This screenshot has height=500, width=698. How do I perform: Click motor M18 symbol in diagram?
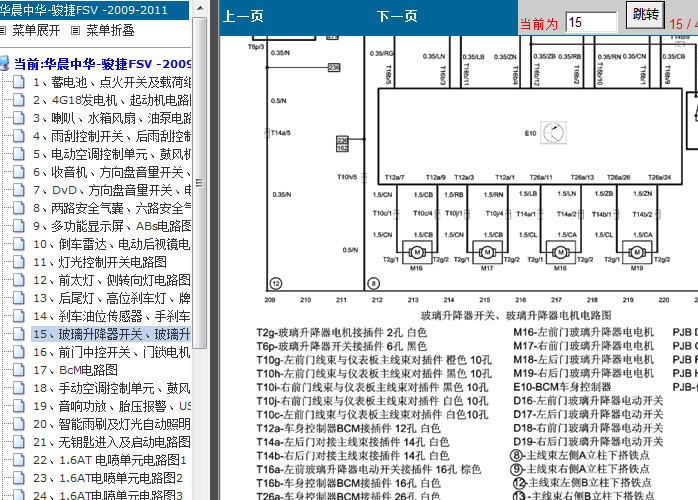(x=560, y=252)
